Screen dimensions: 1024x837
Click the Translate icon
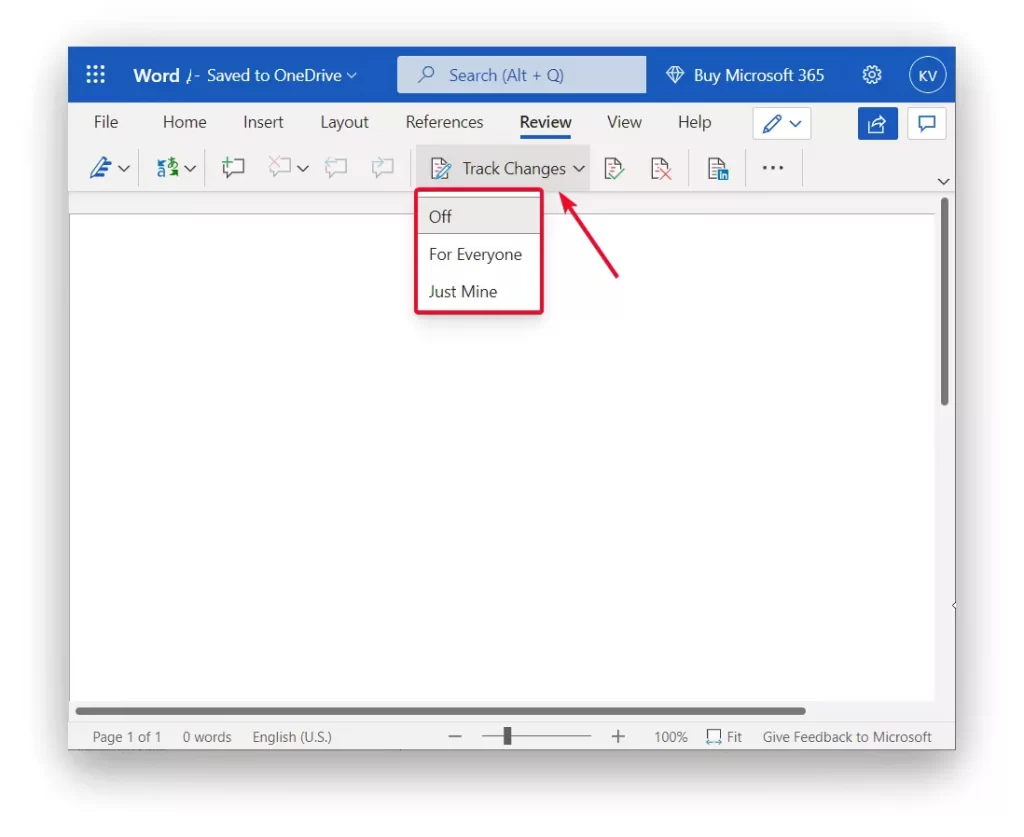[167, 168]
